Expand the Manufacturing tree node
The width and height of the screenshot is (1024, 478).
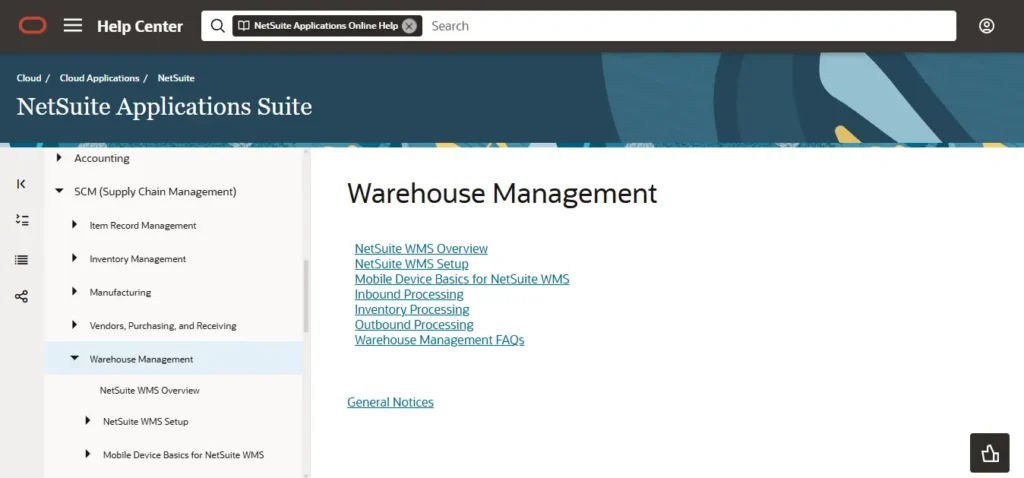pyautogui.click(x=74, y=292)
